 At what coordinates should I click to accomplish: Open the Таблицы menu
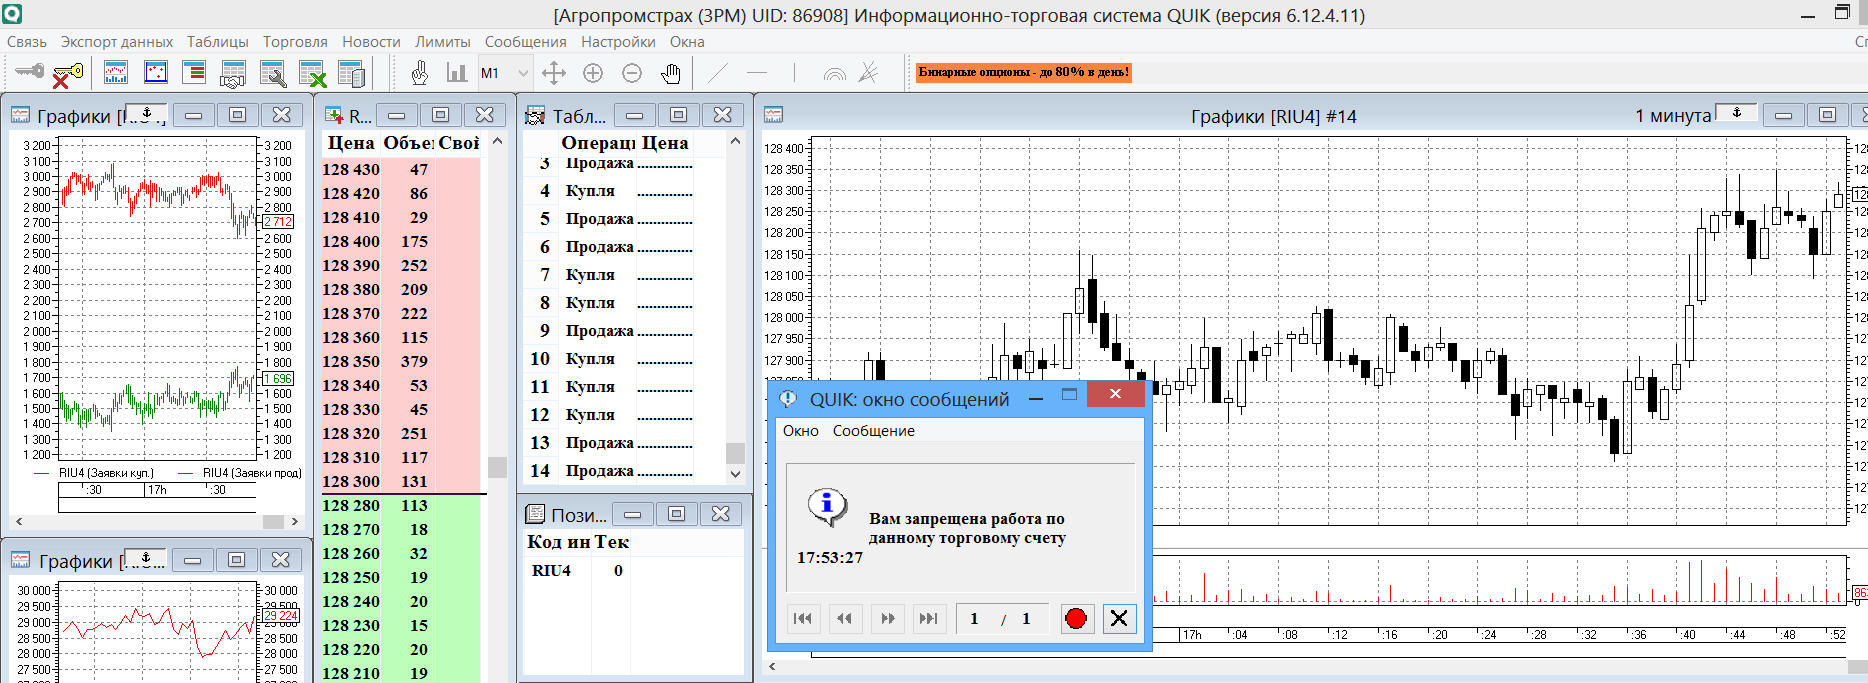[217, 42]
